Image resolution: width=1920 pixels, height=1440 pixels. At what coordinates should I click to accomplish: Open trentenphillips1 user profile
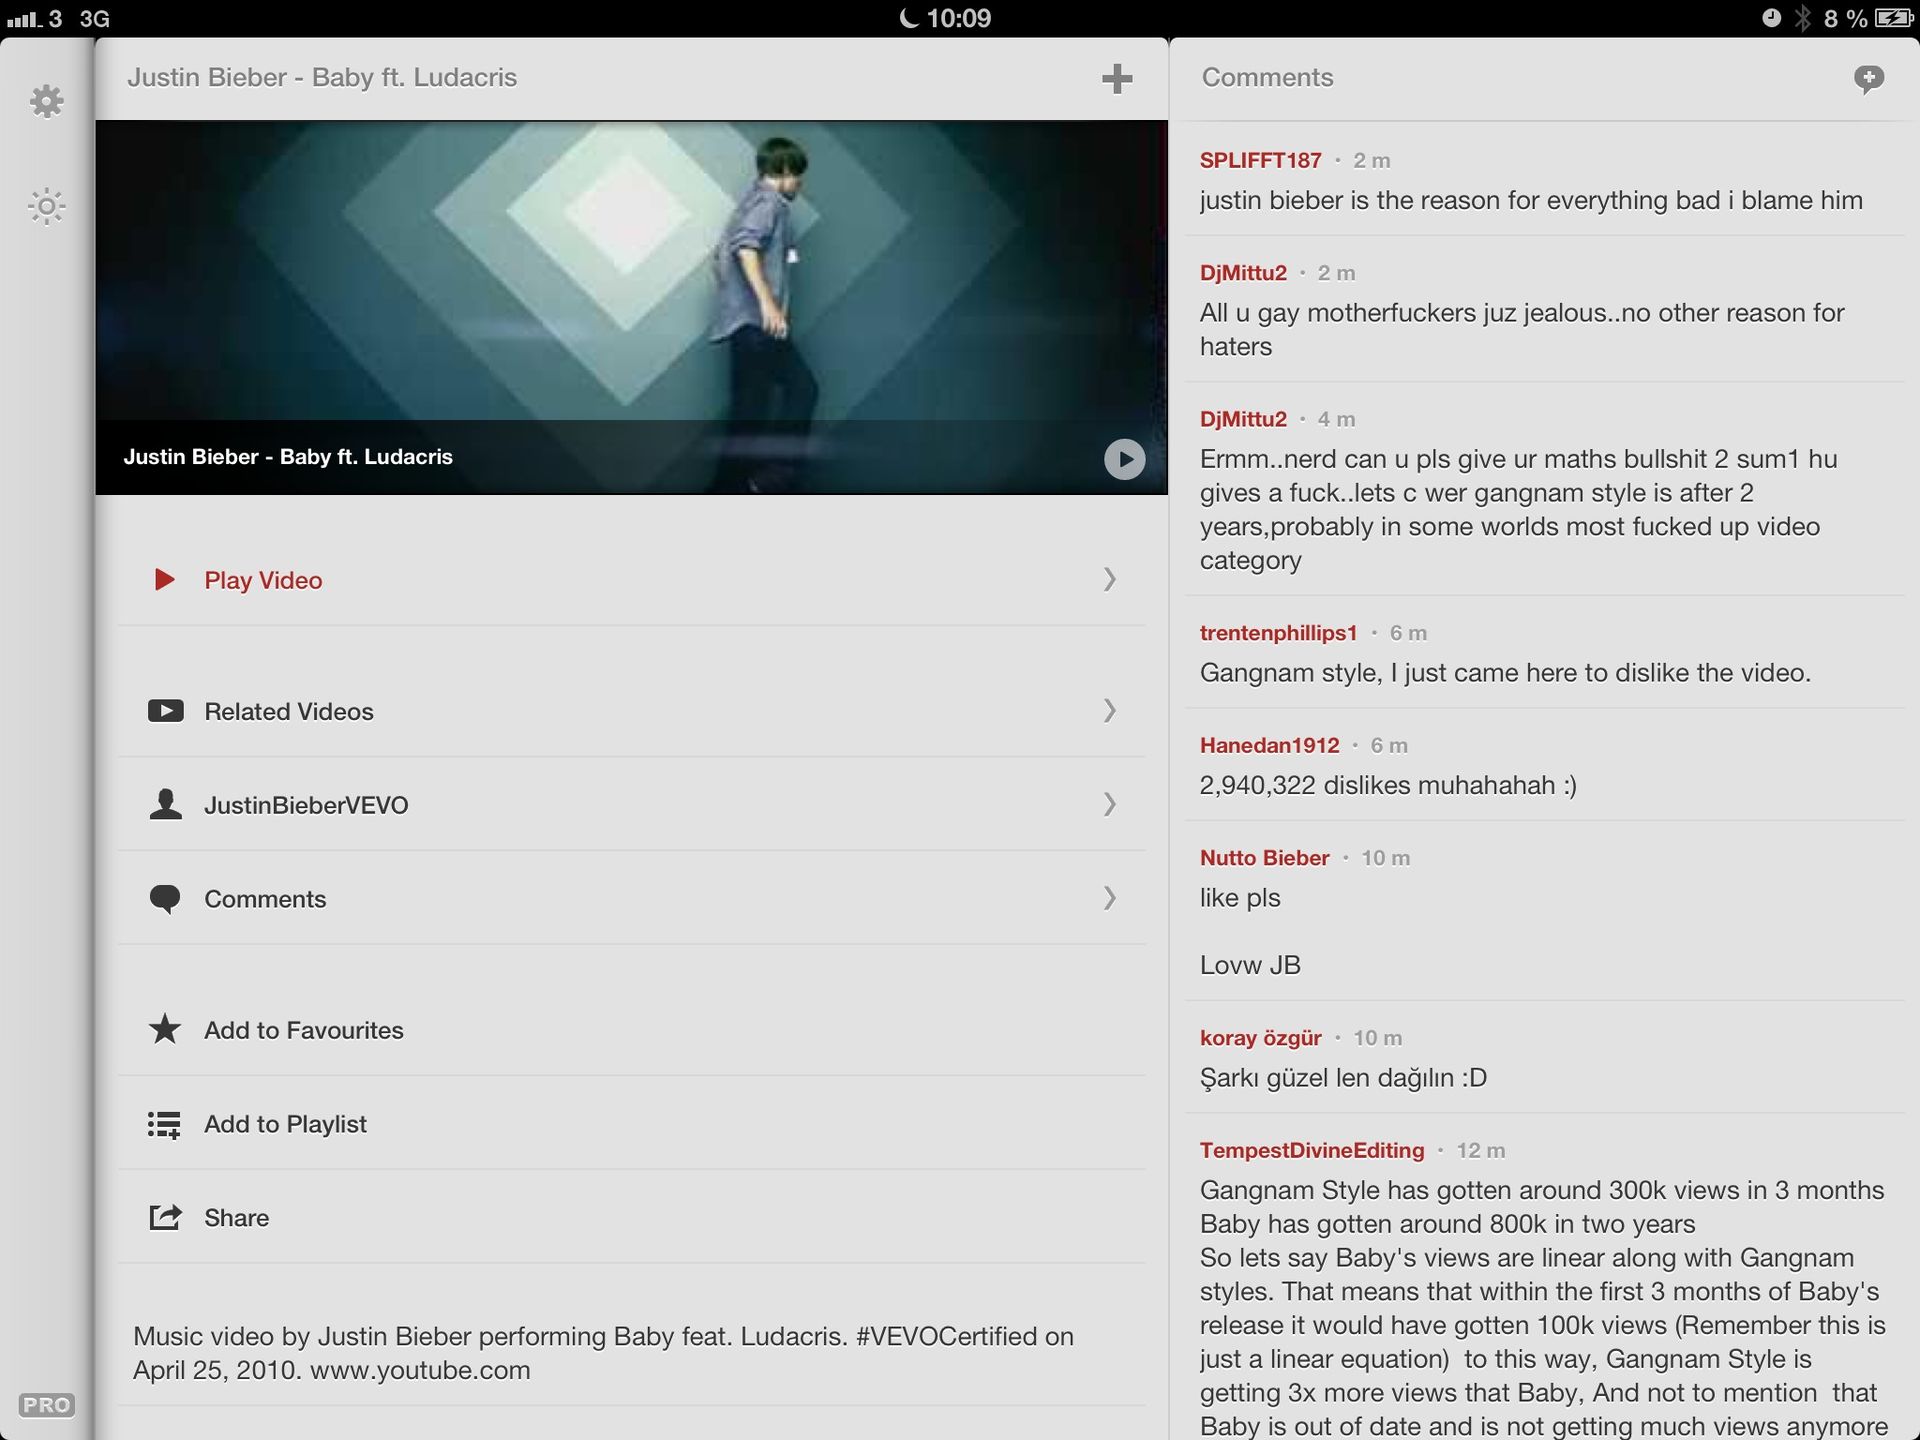(x=1278, y=633)
